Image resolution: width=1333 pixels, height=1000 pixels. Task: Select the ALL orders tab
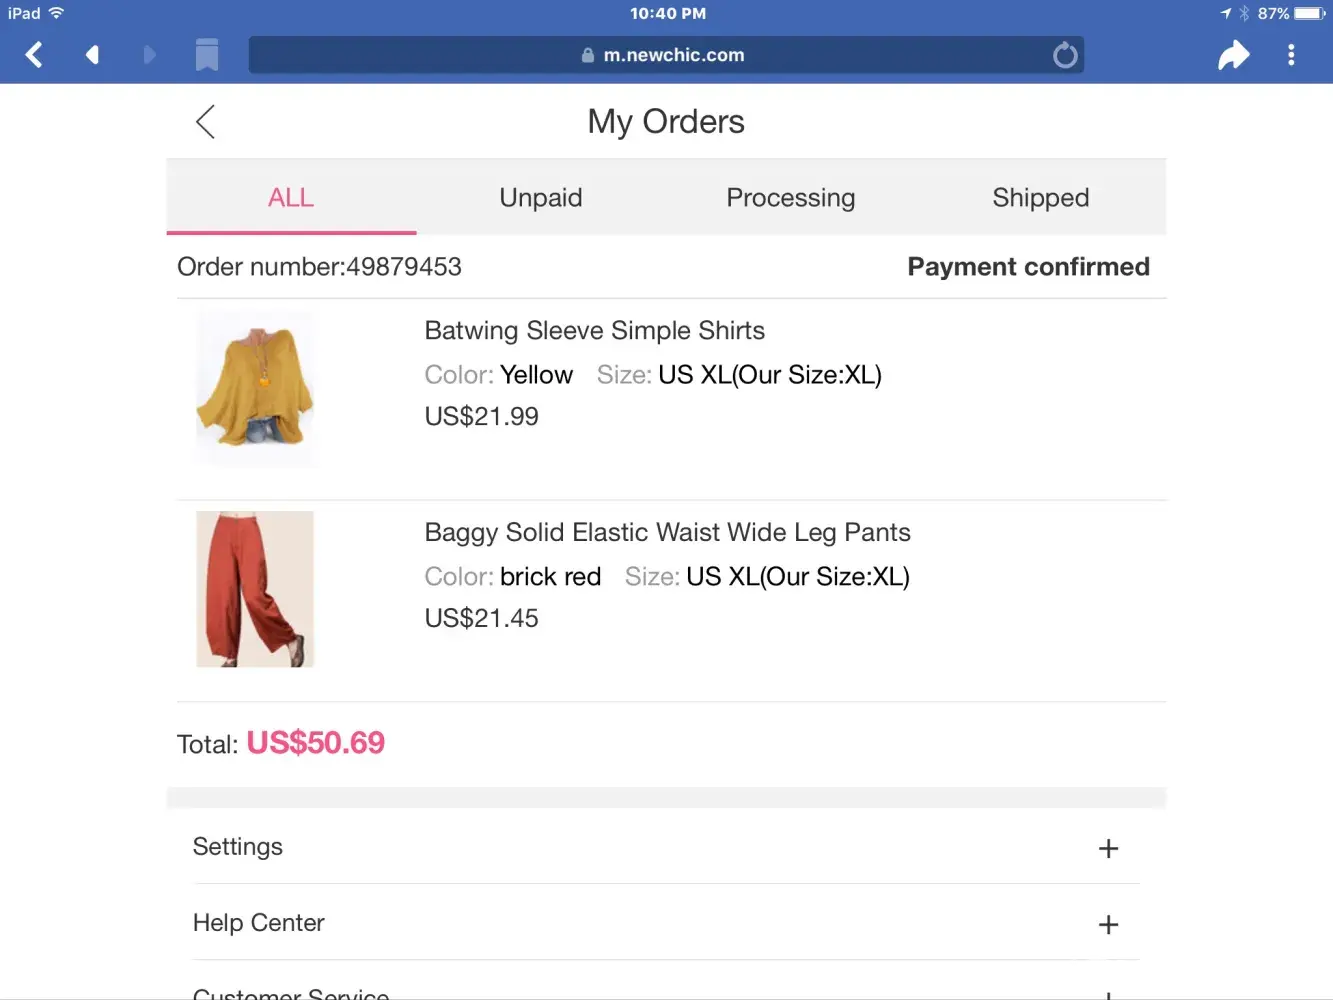(x=291, y=198)
